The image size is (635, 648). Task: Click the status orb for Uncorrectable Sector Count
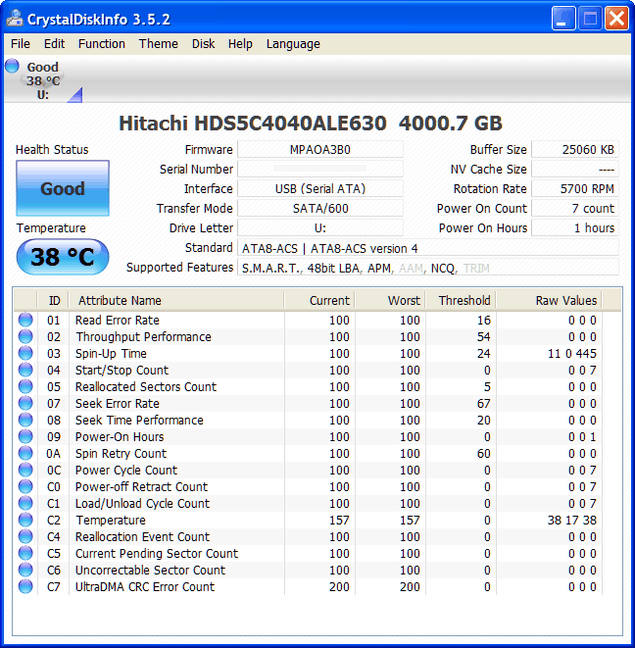coord(26,570)
